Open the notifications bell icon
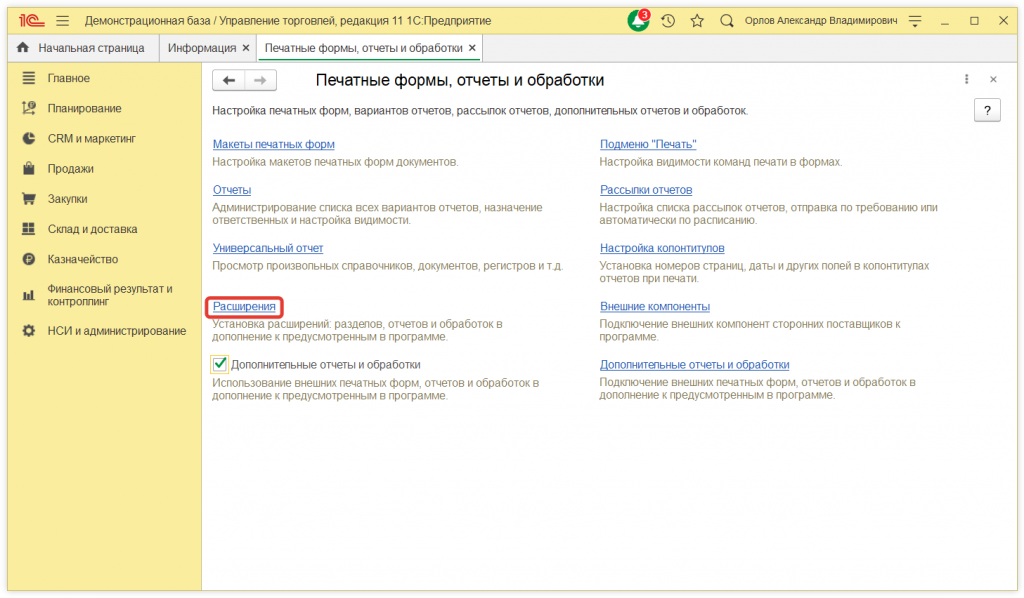Screen dimensions: 1024x598 (637, 20)
